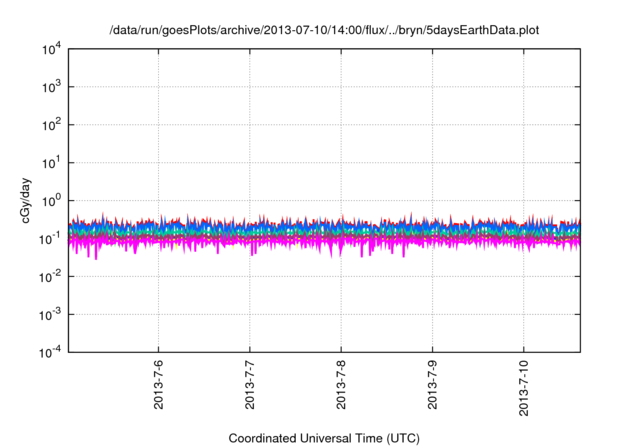Click the 2013-7-6 date tick label

158,385
